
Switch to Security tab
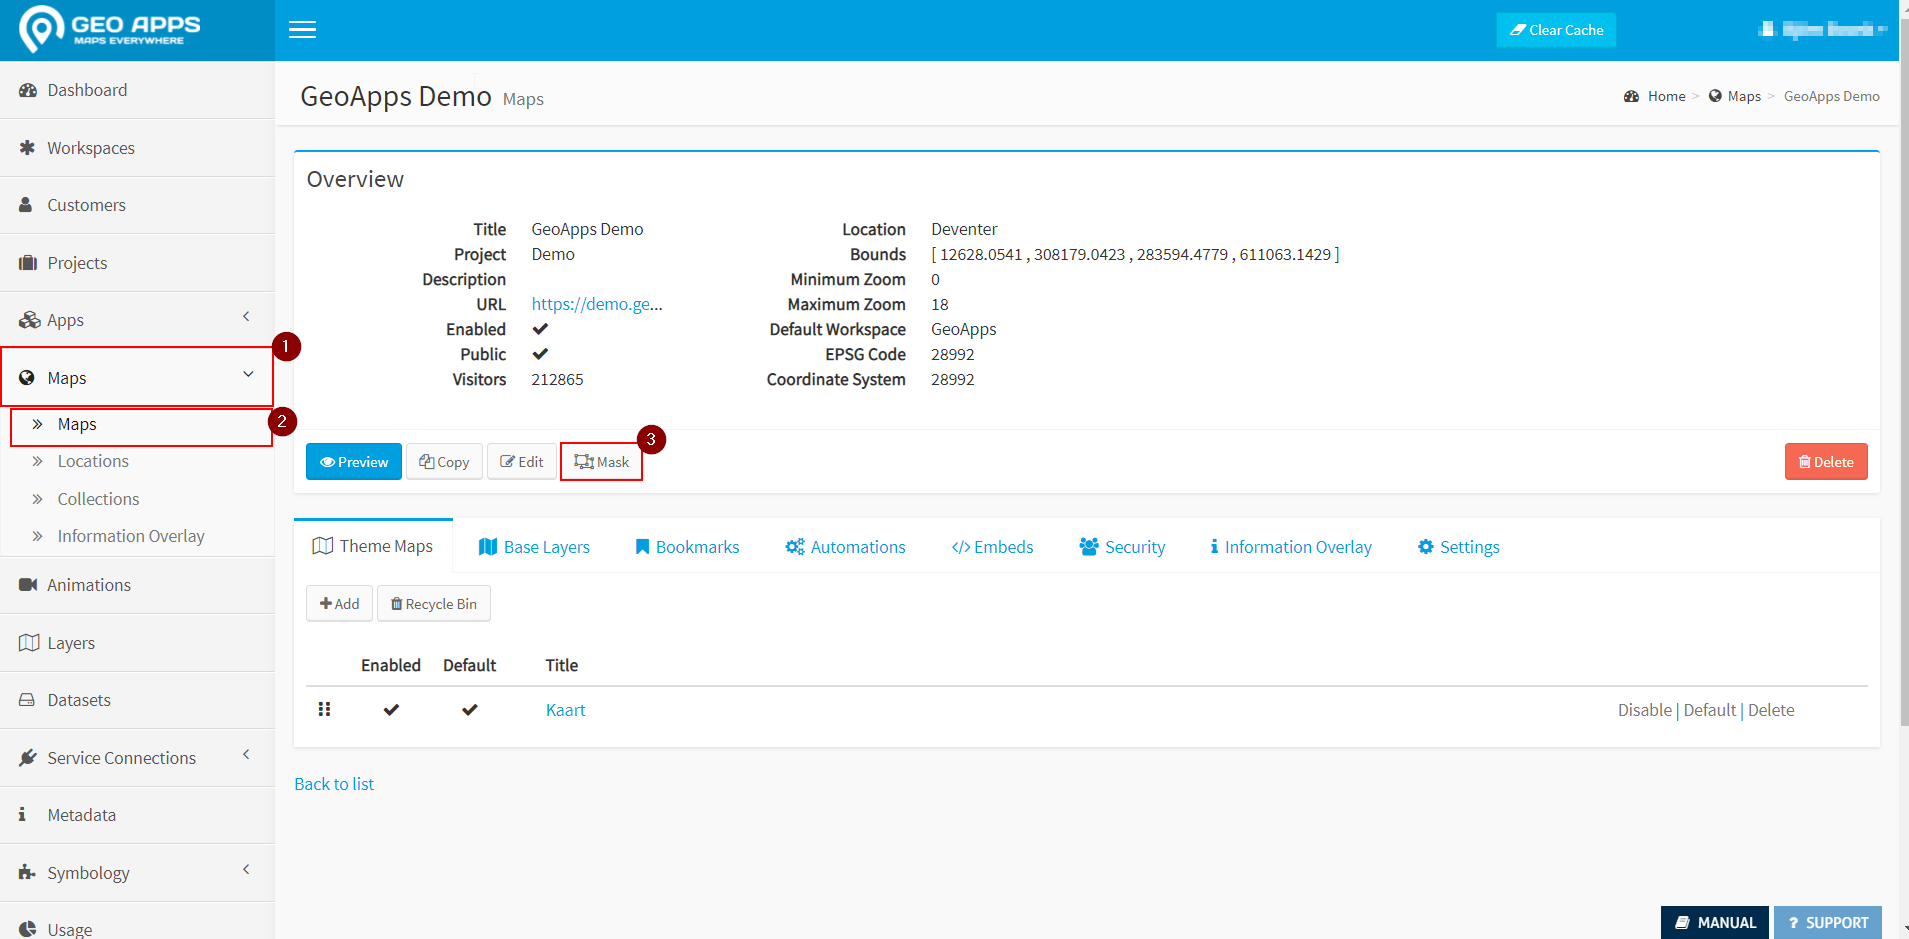(x=1122, y=547)
